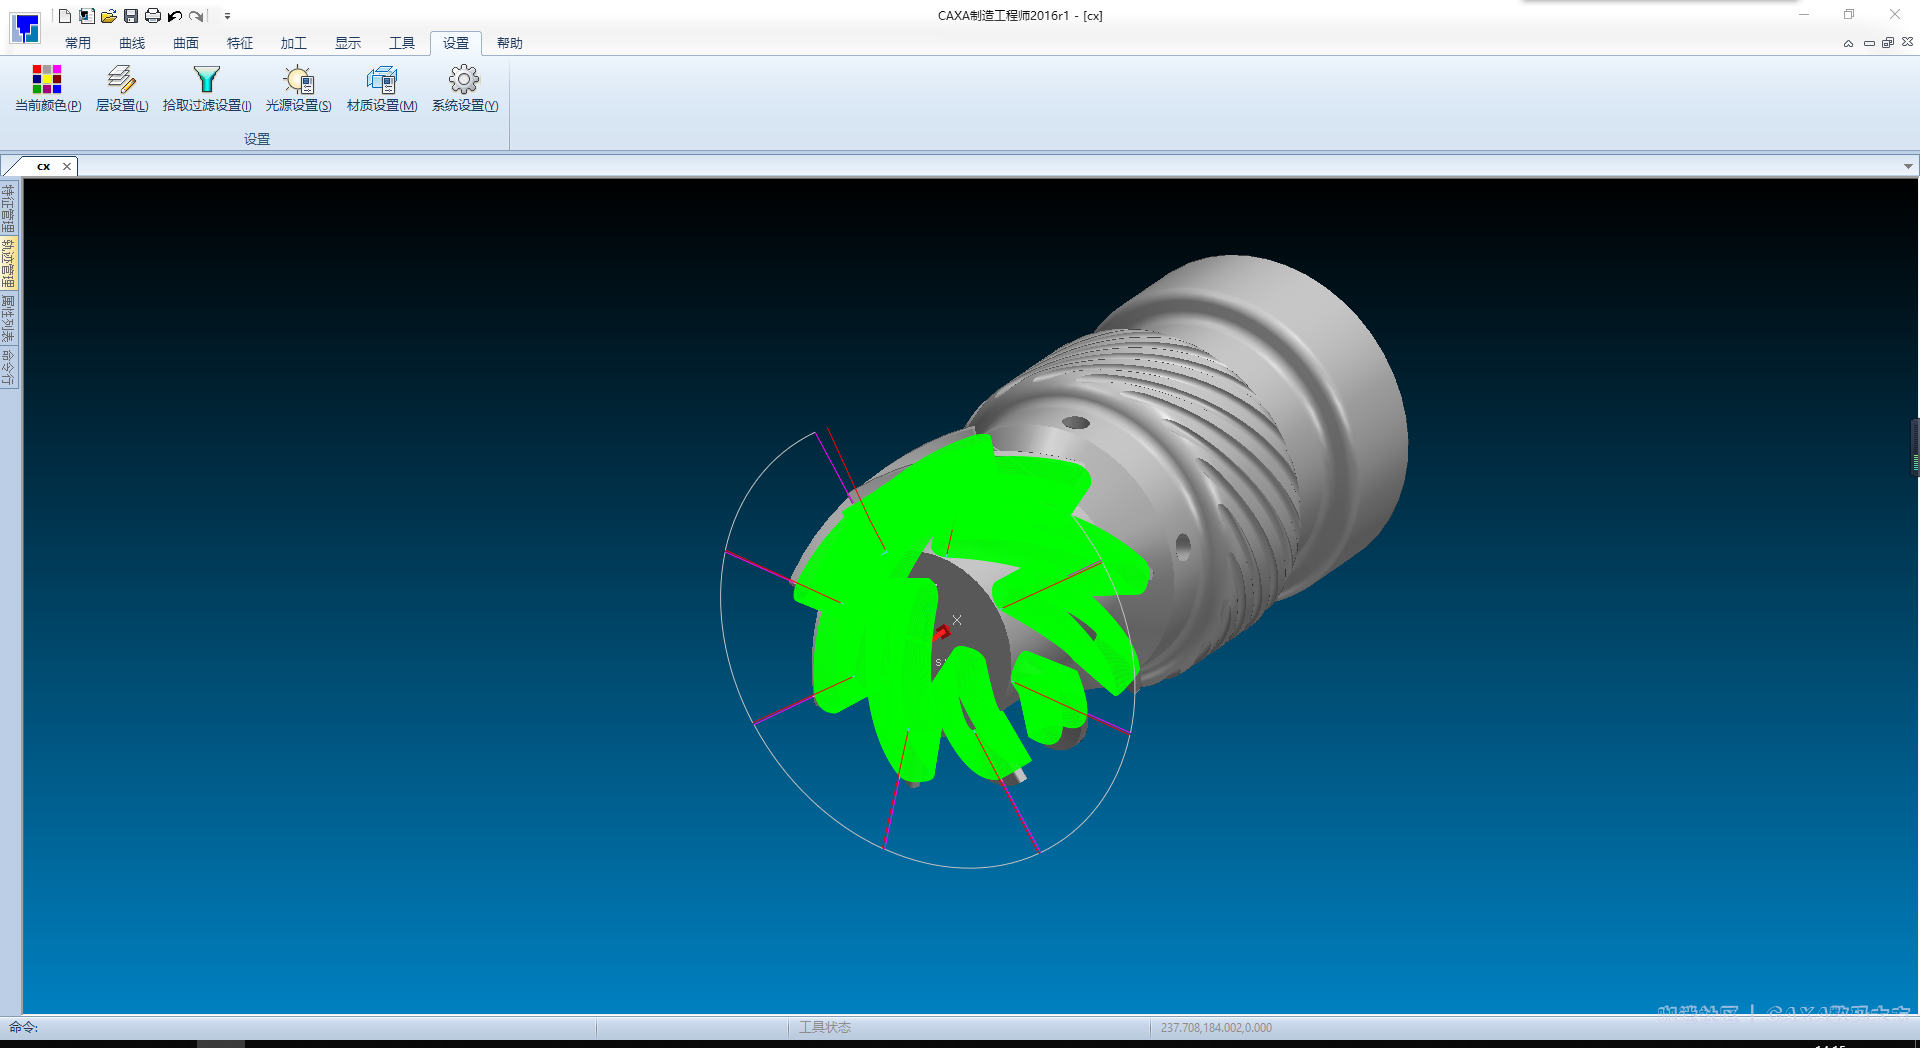
Task: Switch to the 加工 ribbon tab
Action: (294, 43)
